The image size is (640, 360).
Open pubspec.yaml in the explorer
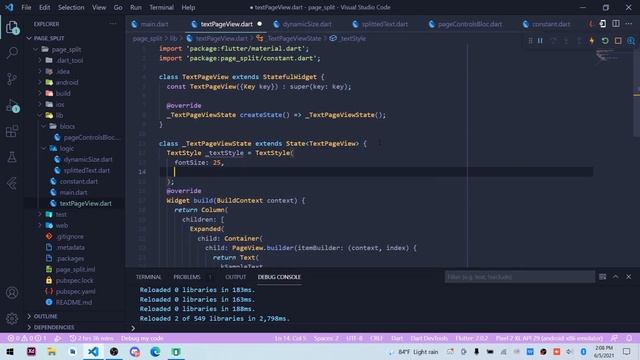(76, 291)
